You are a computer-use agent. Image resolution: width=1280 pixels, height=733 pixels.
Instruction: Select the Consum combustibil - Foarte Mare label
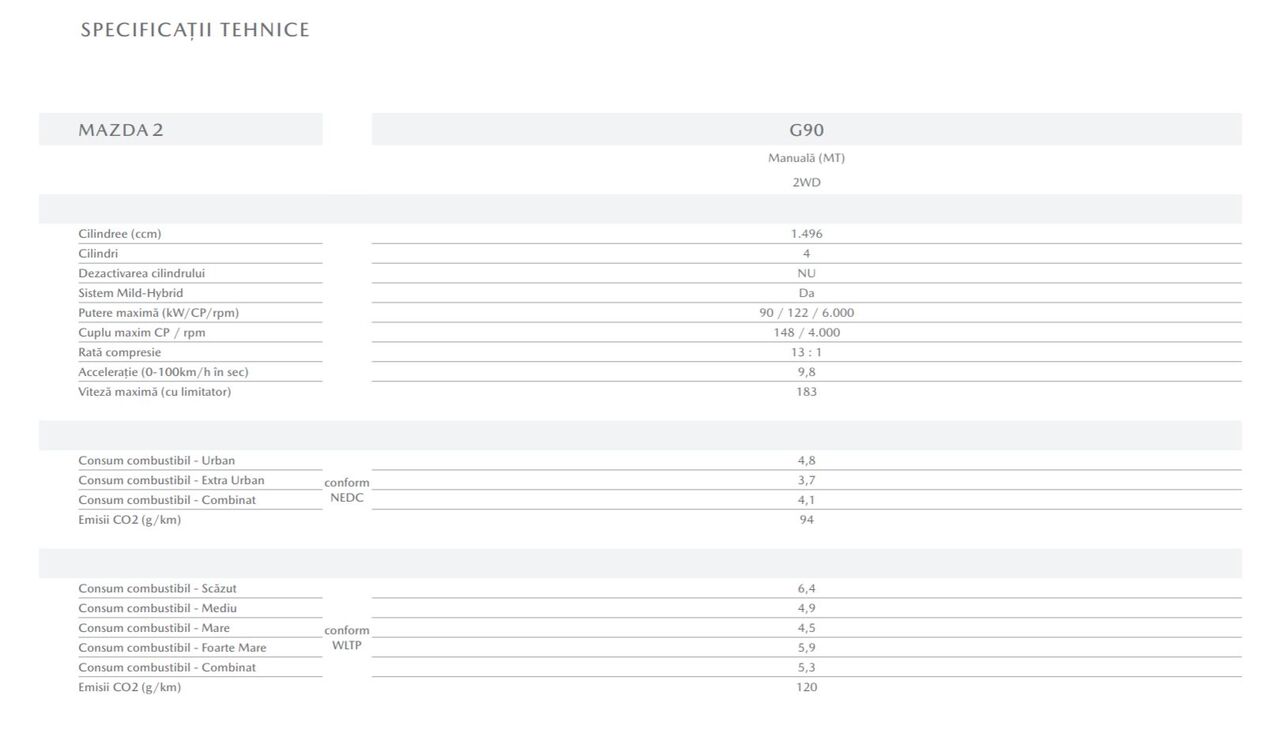point(173,648)
